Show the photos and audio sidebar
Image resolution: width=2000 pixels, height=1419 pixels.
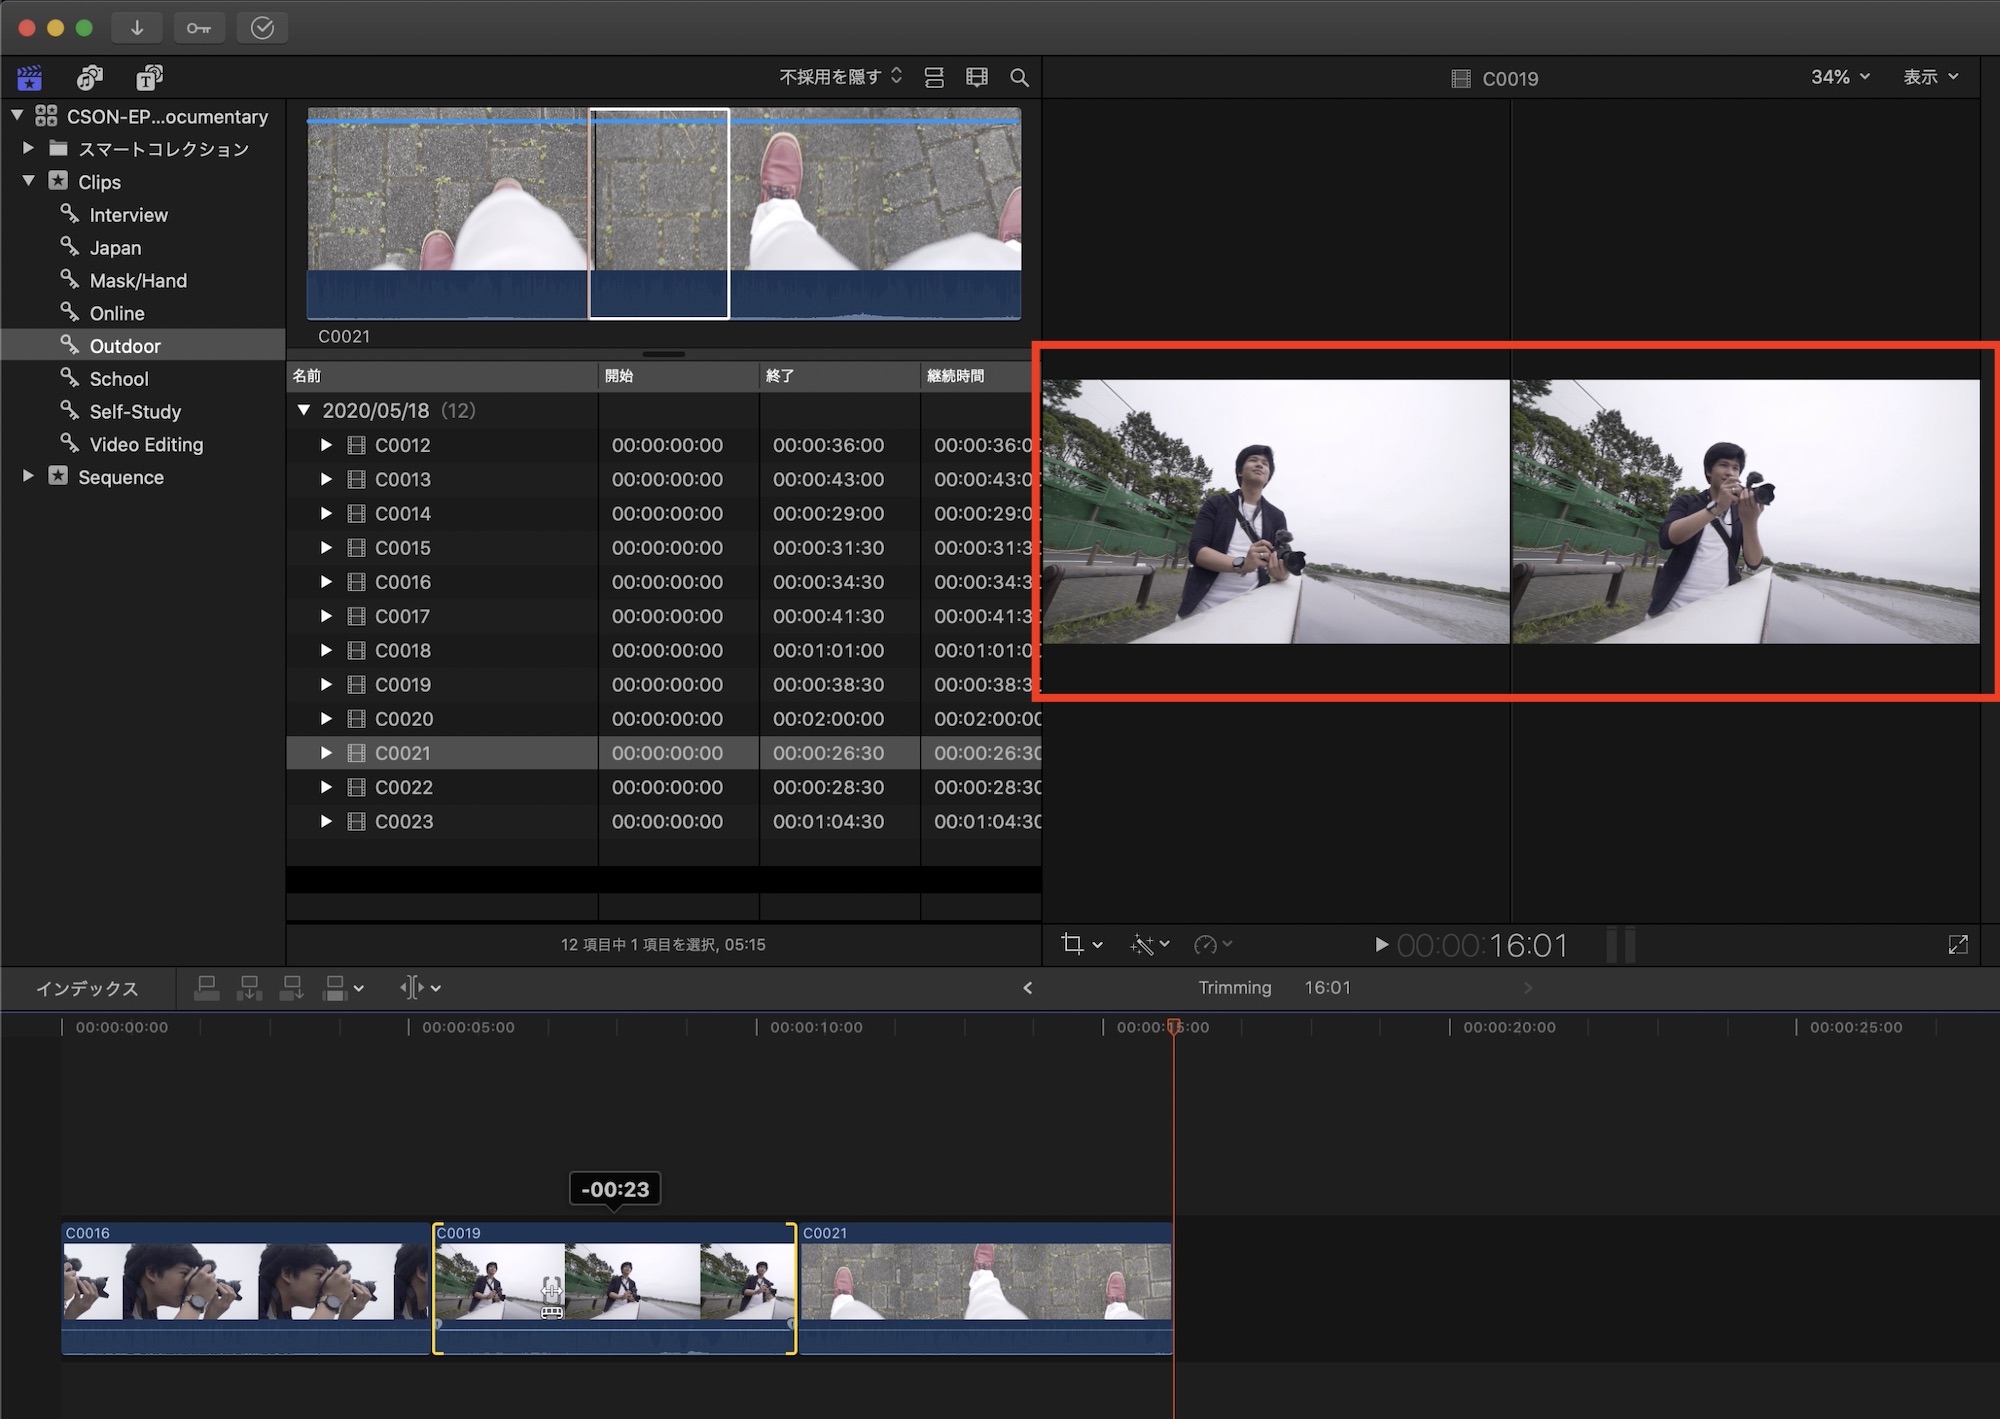tap(90, 77)
